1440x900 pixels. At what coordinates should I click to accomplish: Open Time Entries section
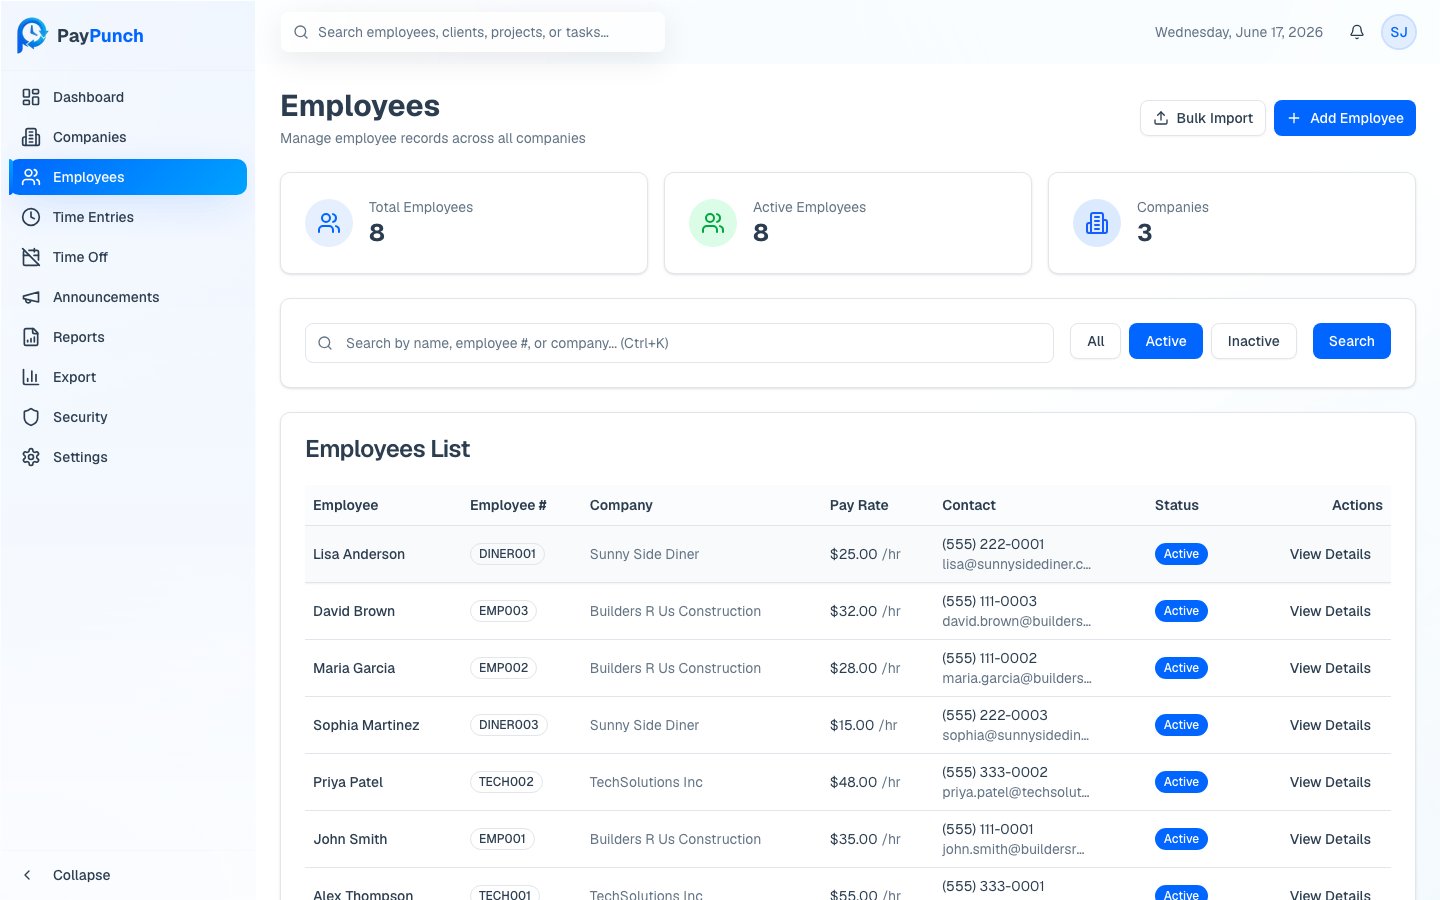click(x=128, y=217)
